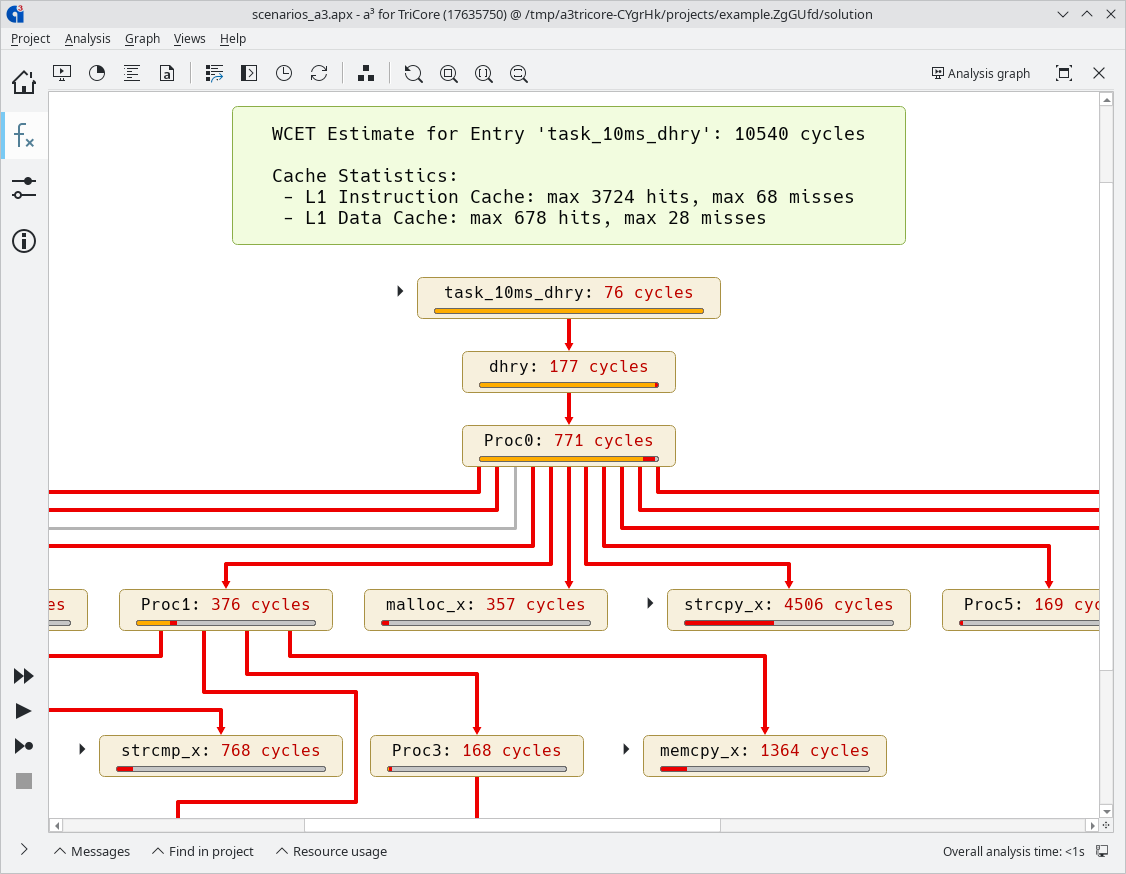Click the circular refresh arrows toolbar icon
1126x874 pixels.
coord(319,73)
